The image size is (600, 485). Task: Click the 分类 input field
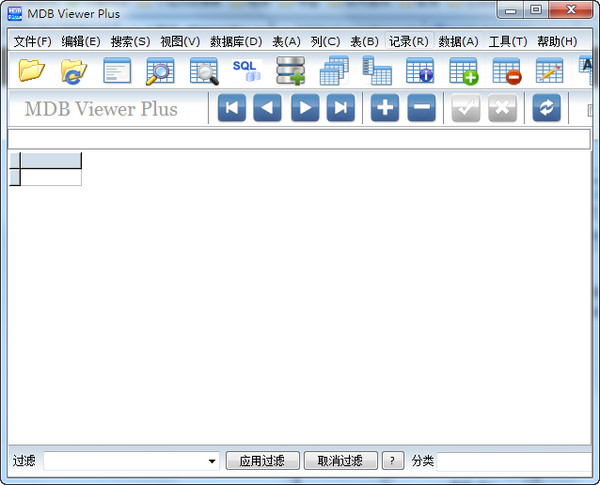(x=515, y=461)
